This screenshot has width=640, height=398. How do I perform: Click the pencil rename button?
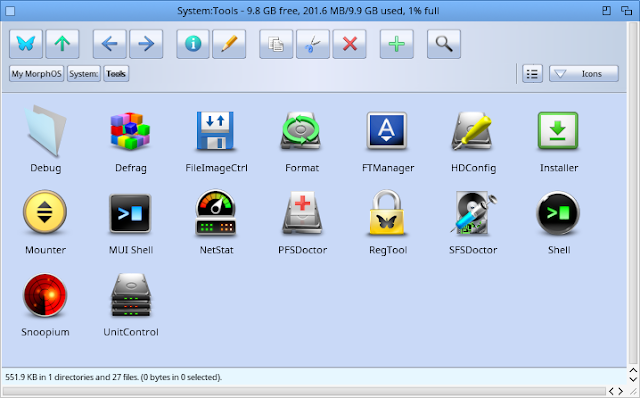229,44
